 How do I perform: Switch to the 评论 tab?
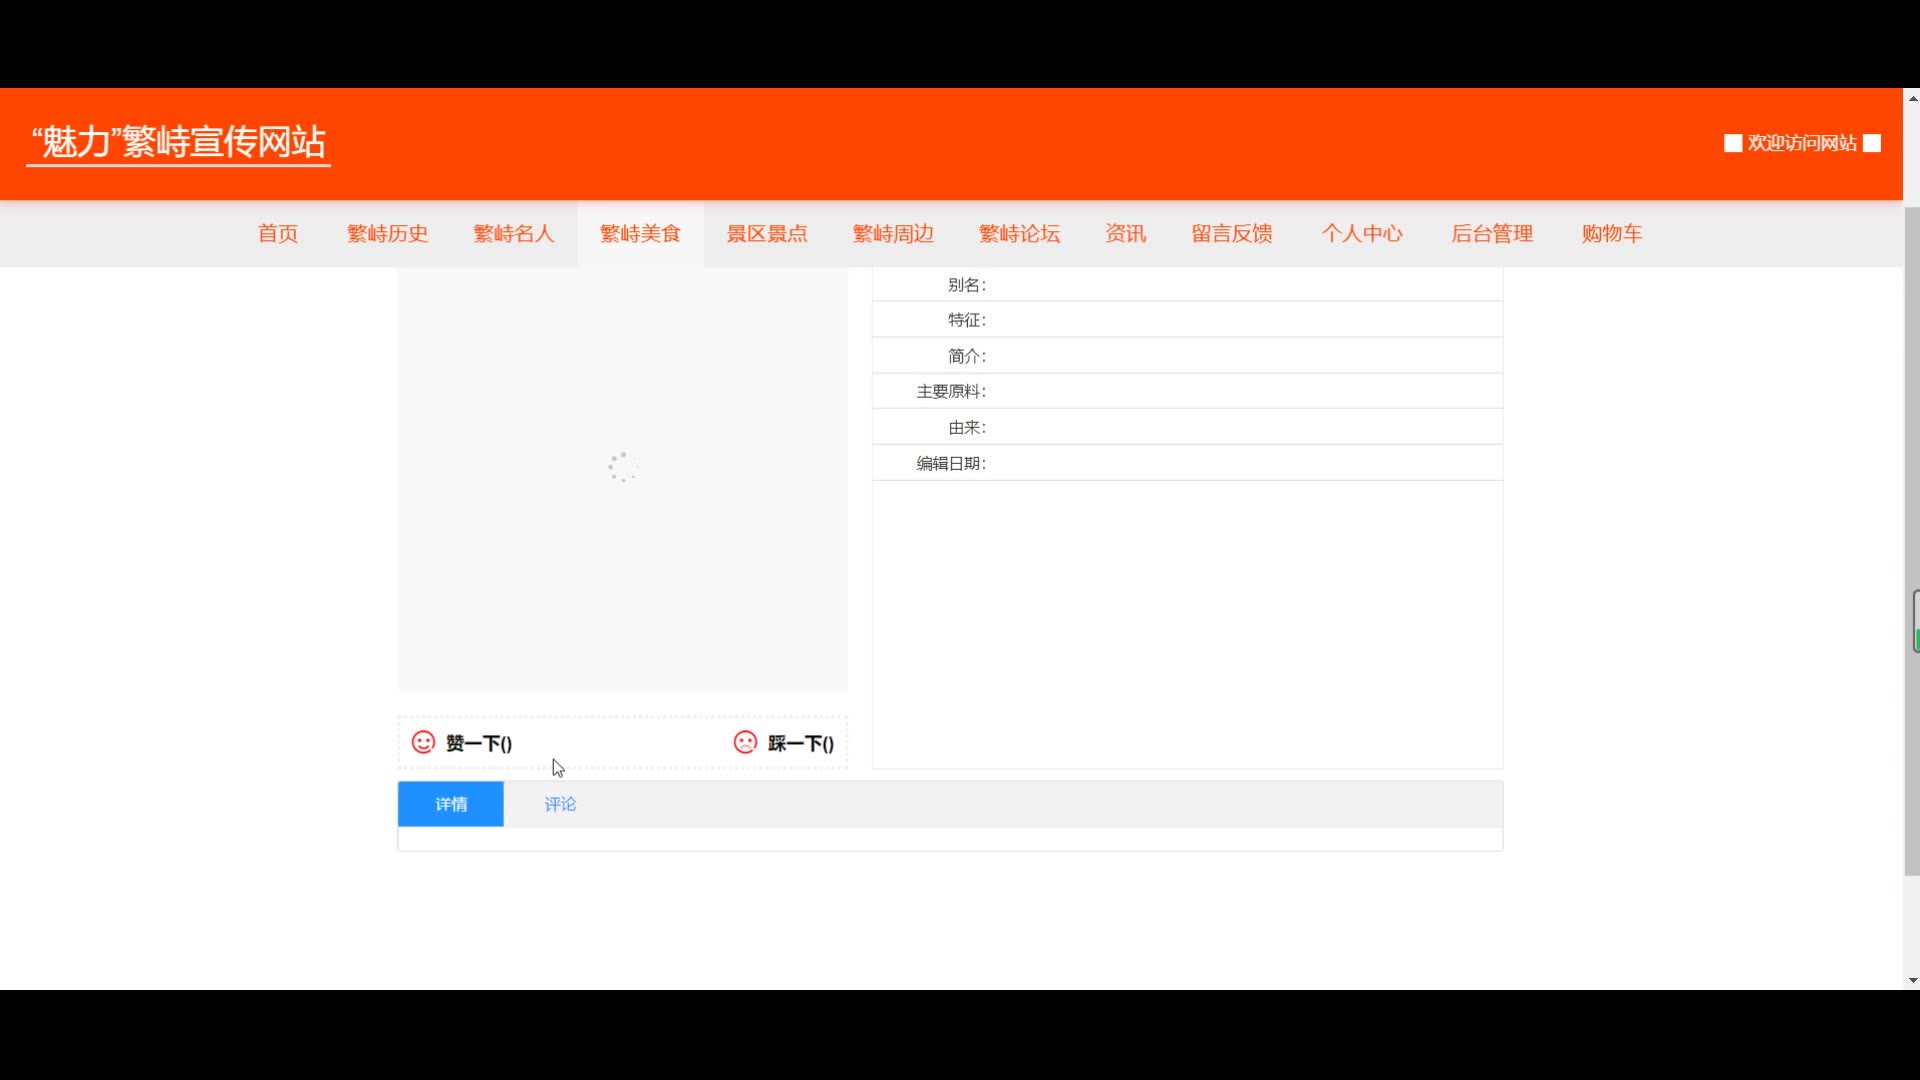560,804
